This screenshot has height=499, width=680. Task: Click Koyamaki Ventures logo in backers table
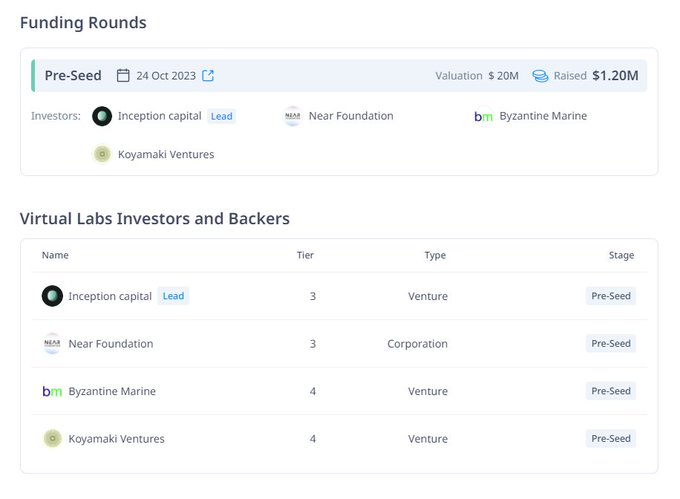click(52, 439)
